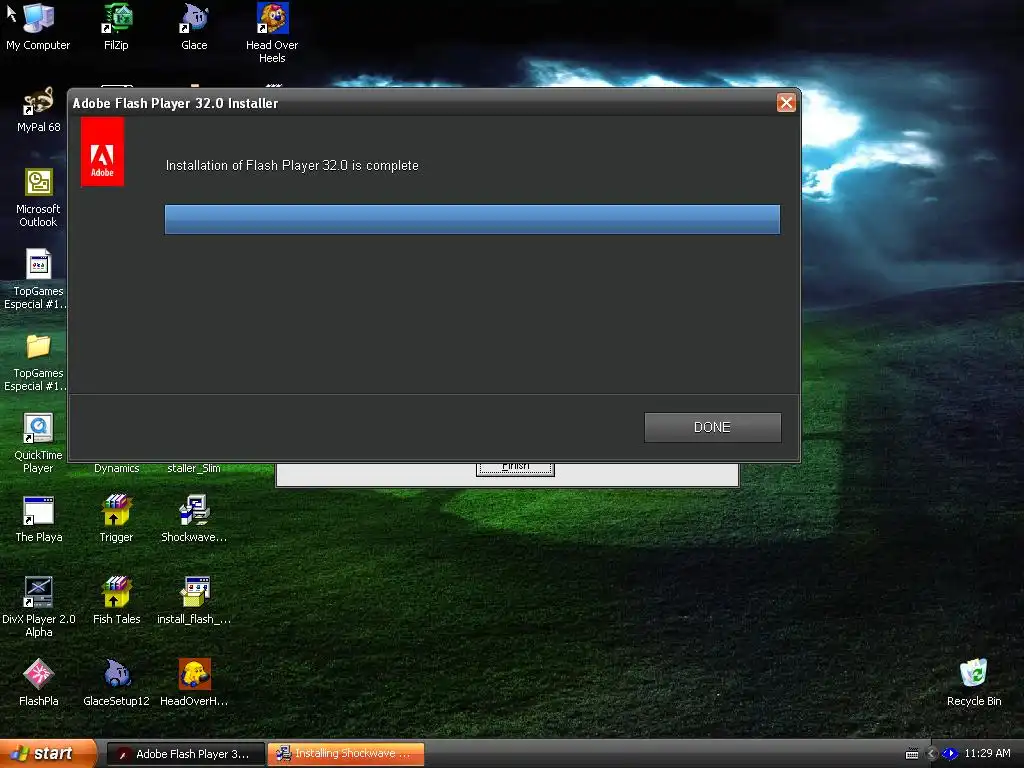This screenshot has width=1024, height=768.
Task: Select the HeadOverH... installer icon
Action: point(194,683)
